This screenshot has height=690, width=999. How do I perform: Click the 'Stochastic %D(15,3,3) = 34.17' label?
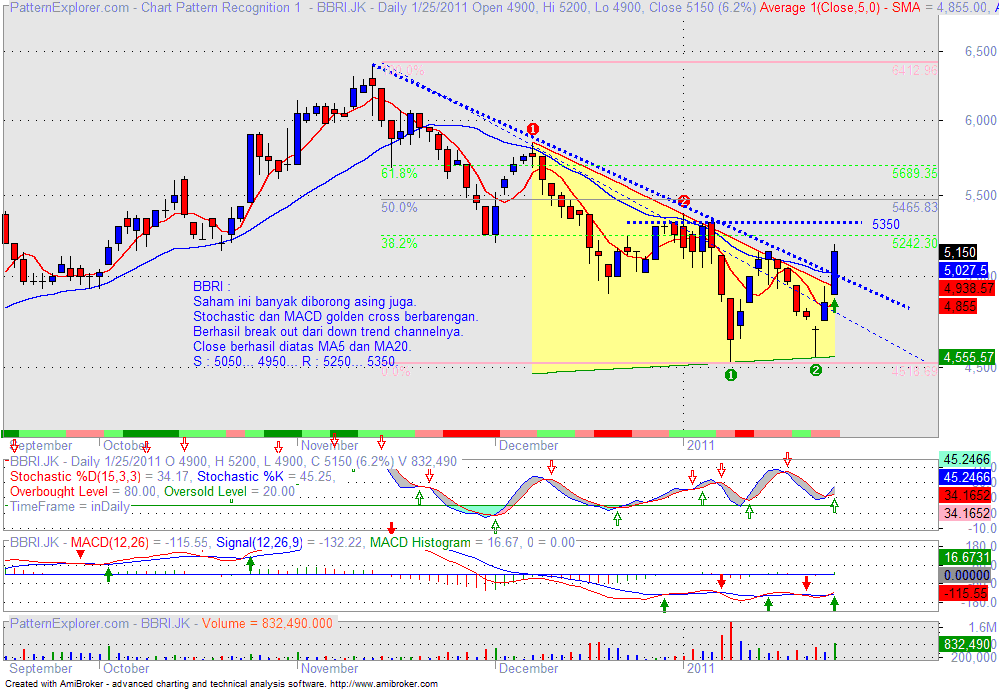point(100,476)
